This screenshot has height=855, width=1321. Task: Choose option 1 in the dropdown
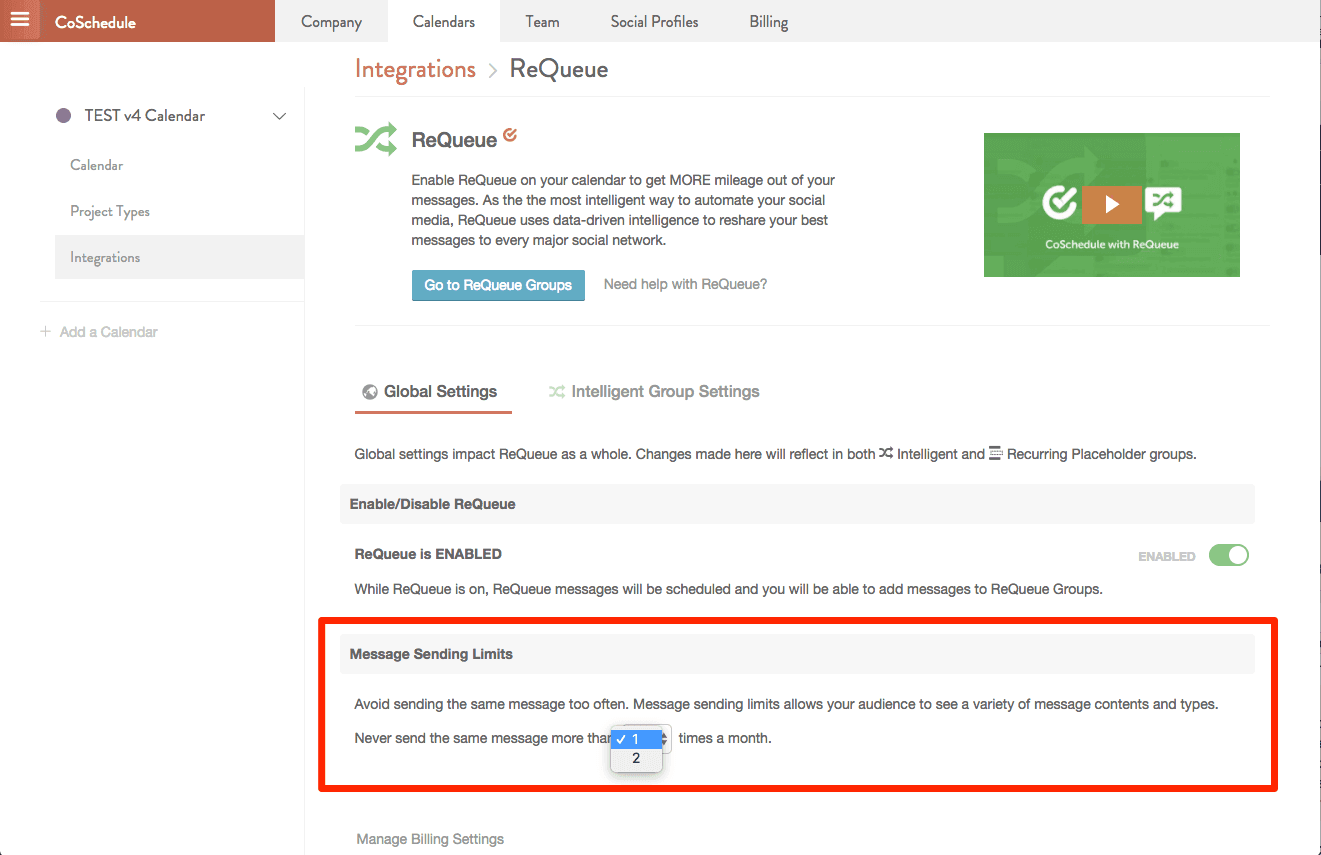[636, 739]
